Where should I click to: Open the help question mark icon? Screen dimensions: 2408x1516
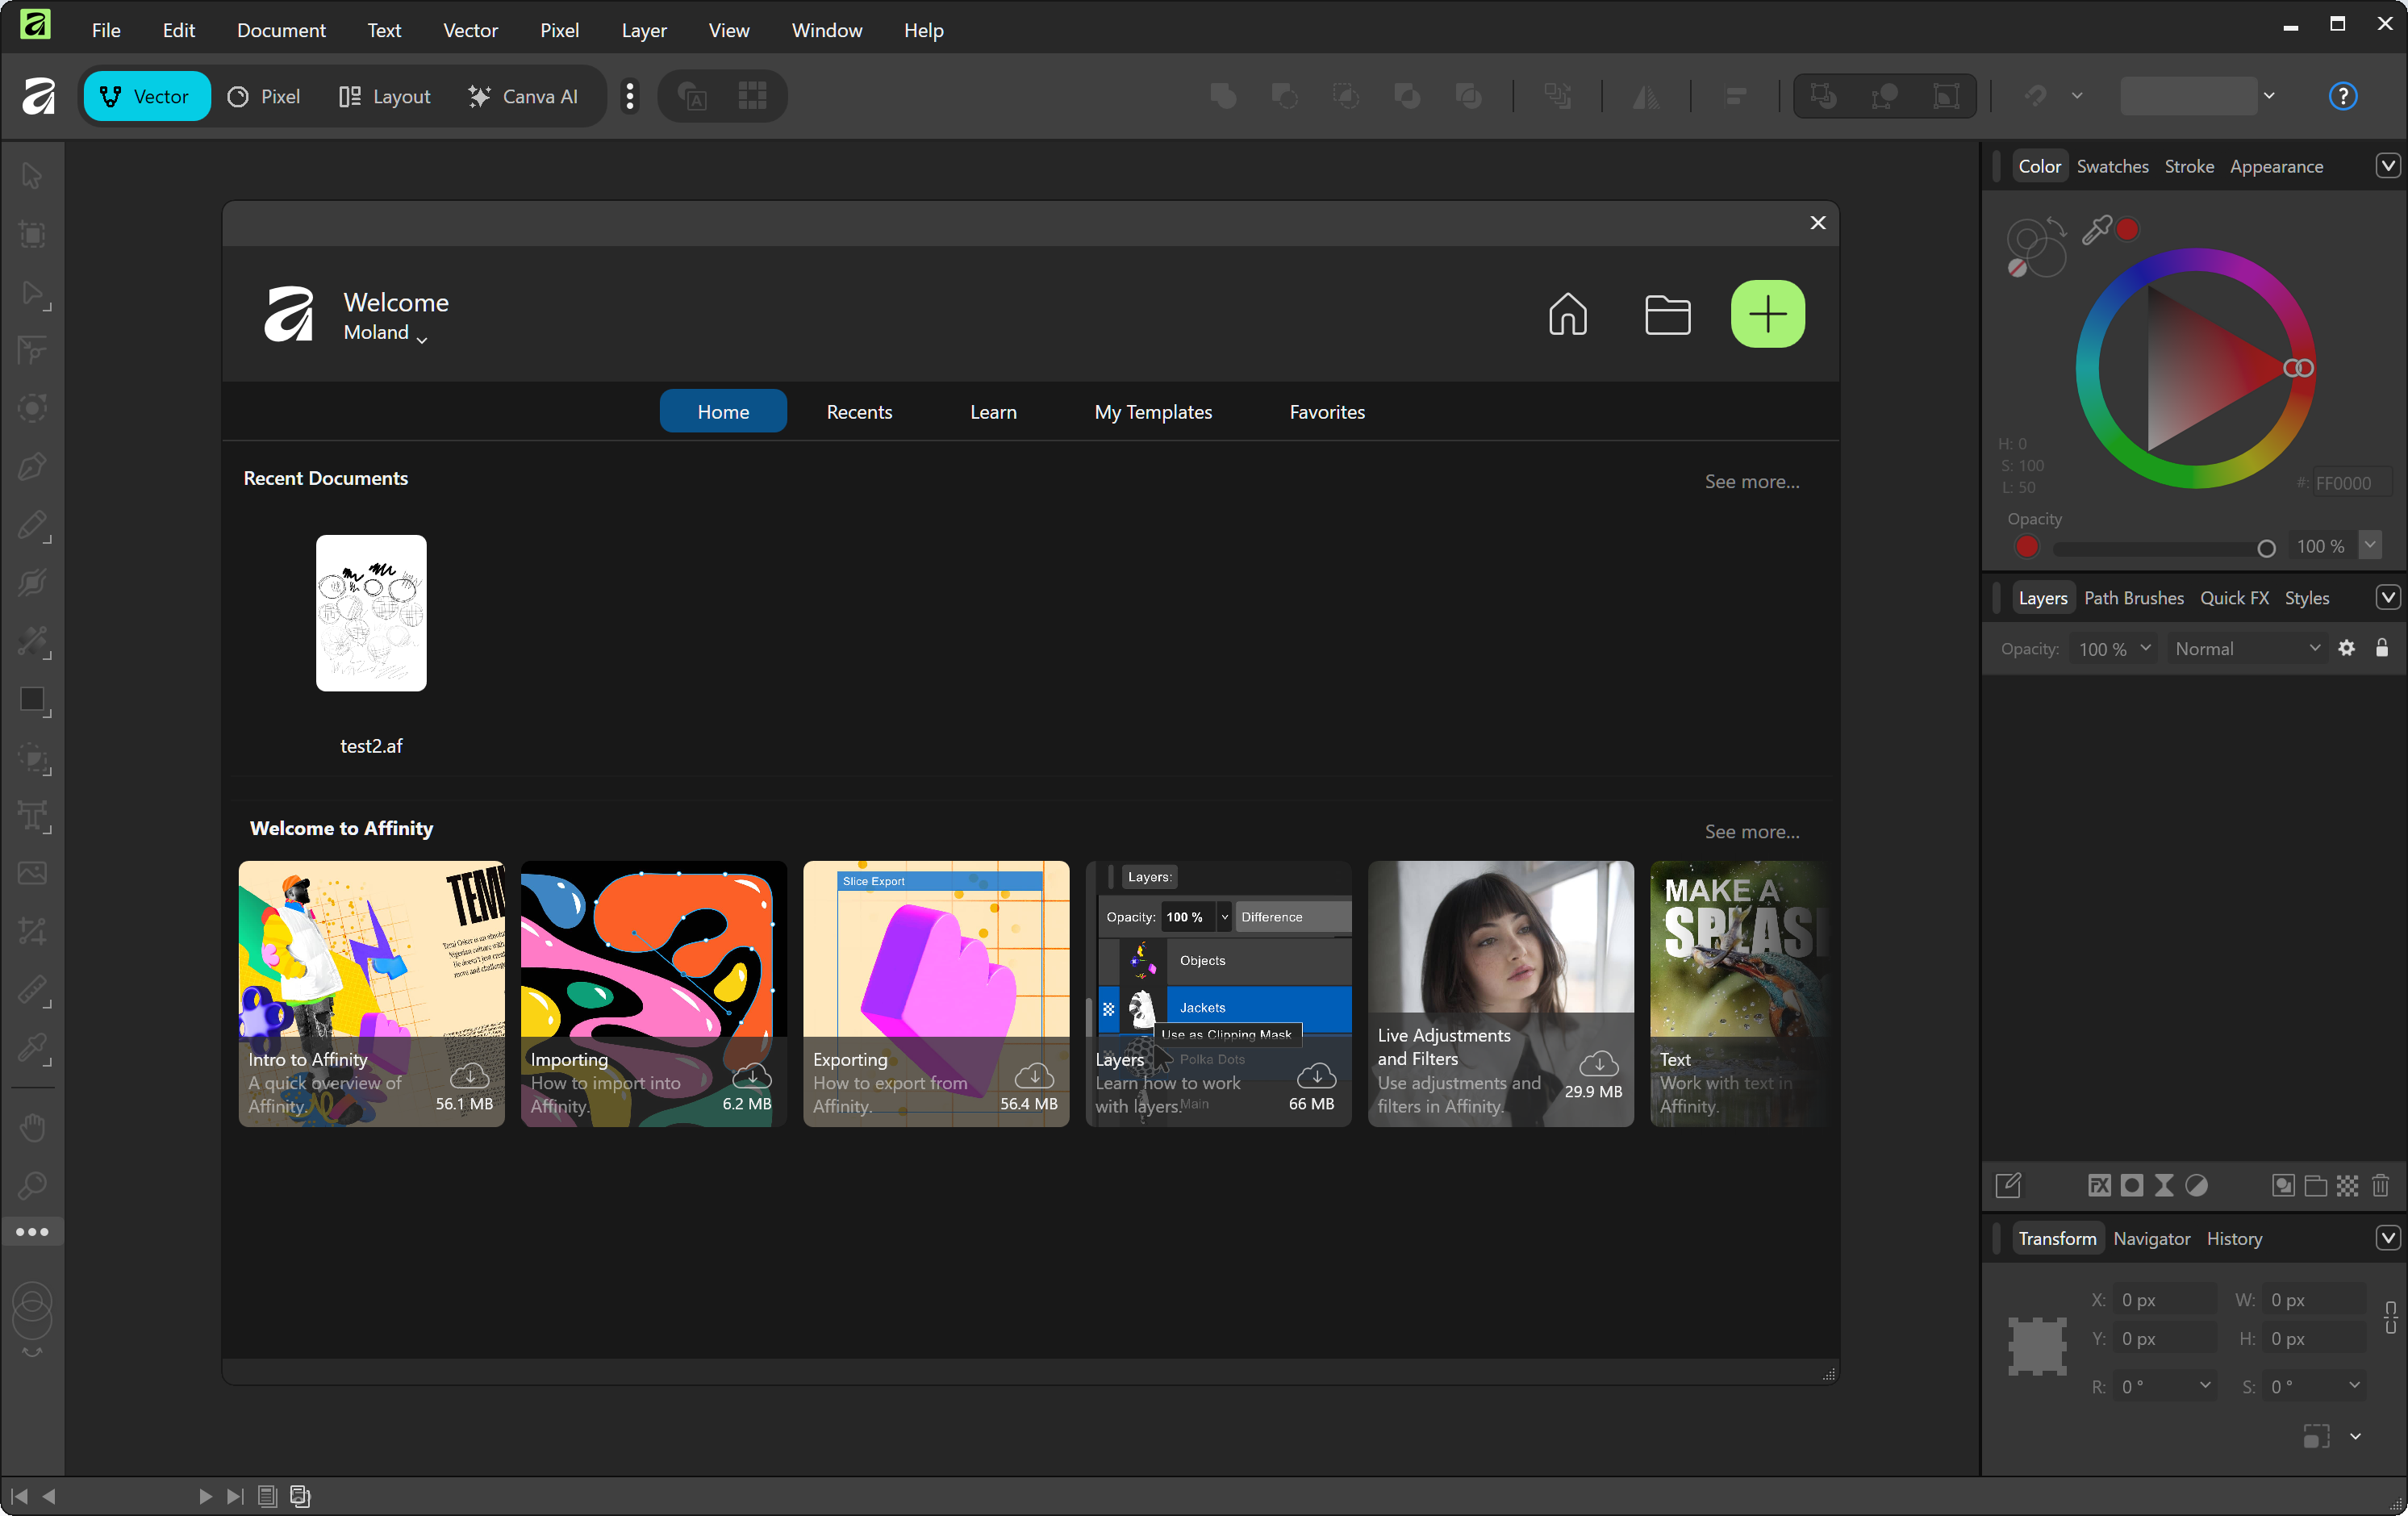(2342, 96)
